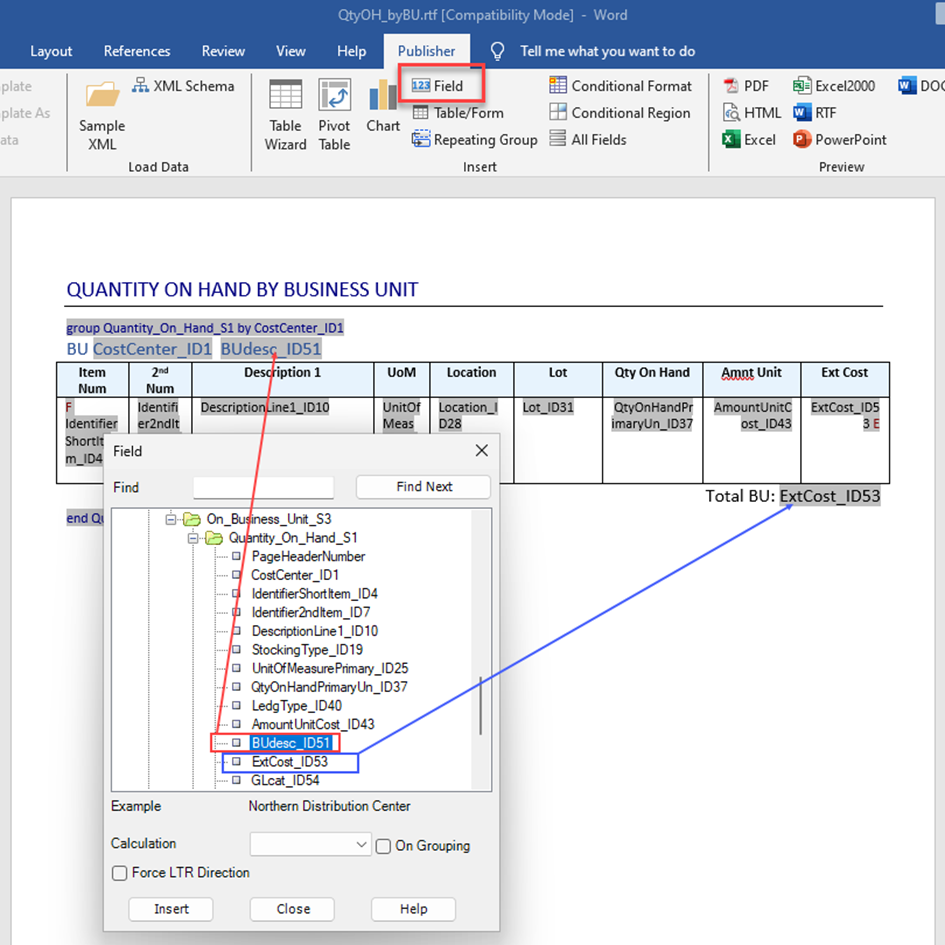The width and height of the screenshot is (945, 945).
Task: Switch to the View tab
Action: pos(290,51)
